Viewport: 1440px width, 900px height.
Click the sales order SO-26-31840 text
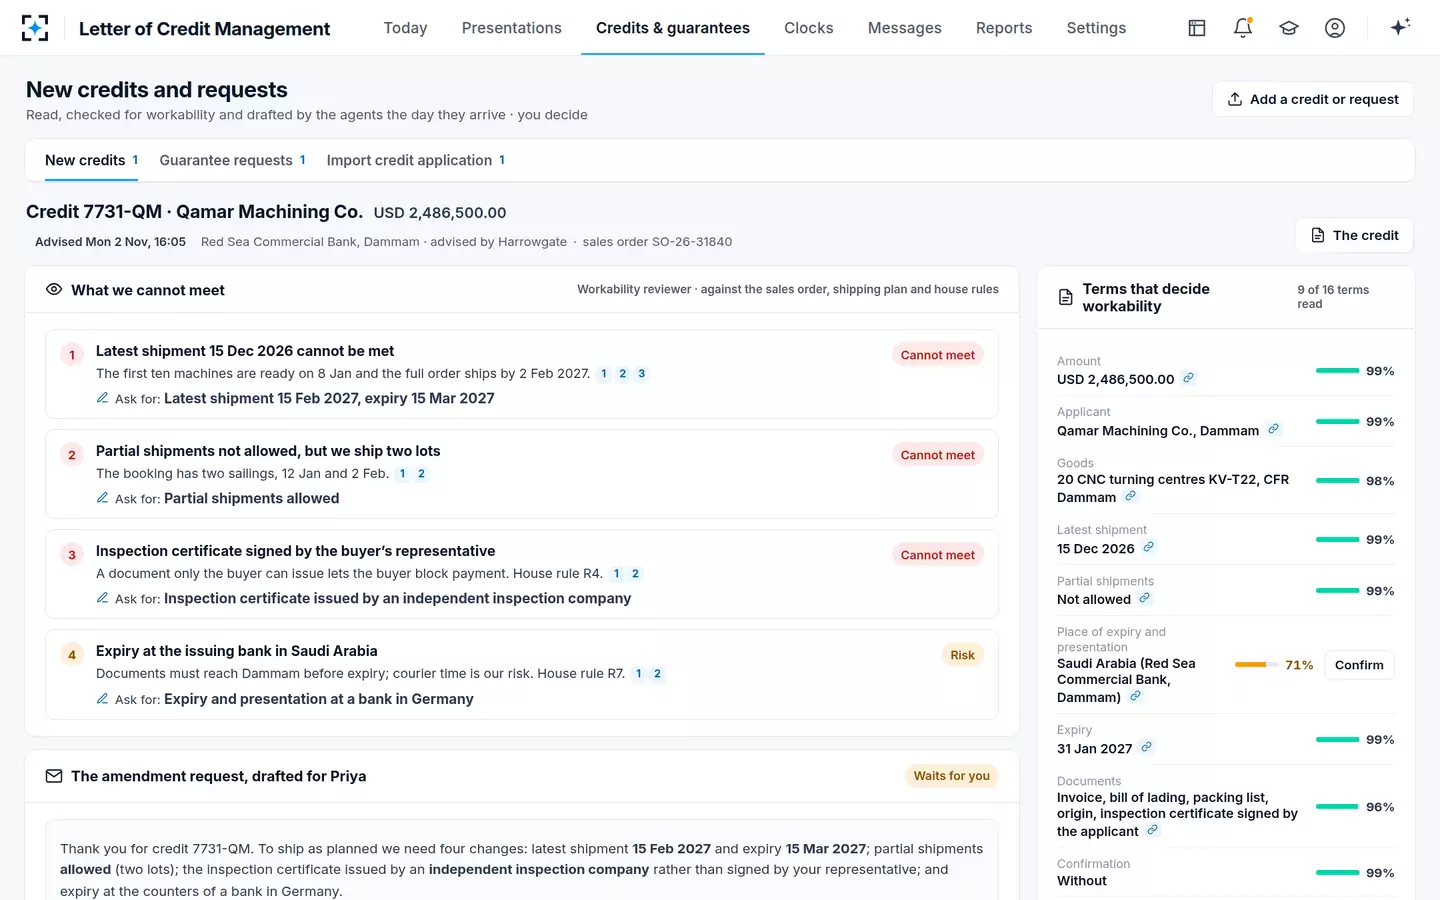click(x=657, y=242)
